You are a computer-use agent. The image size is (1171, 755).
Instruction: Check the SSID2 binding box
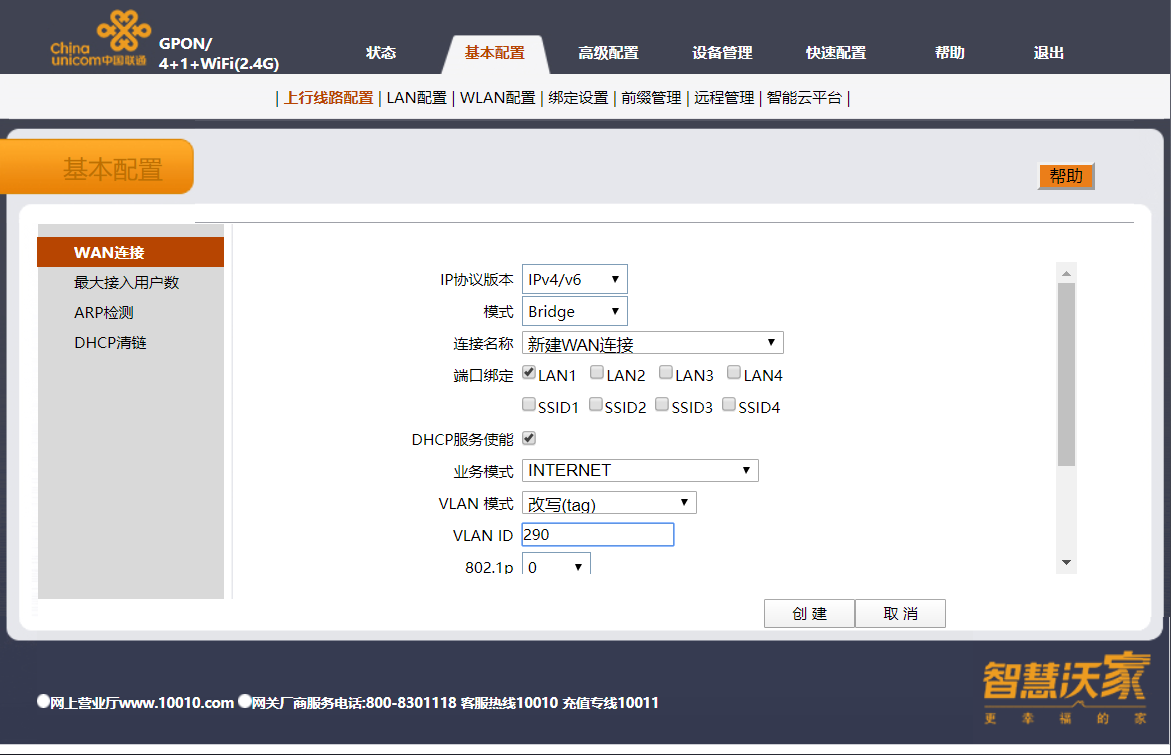coord(595,404)
